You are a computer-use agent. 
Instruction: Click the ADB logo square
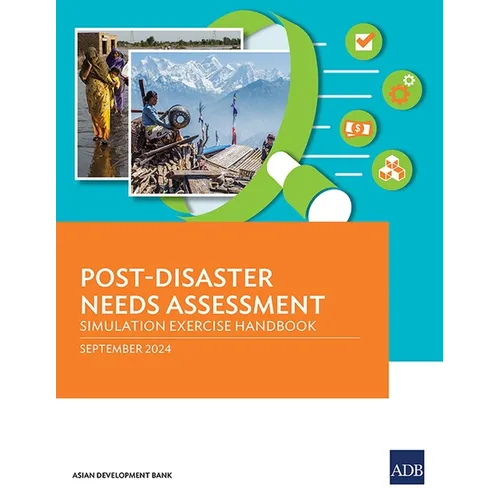point(407,467)
